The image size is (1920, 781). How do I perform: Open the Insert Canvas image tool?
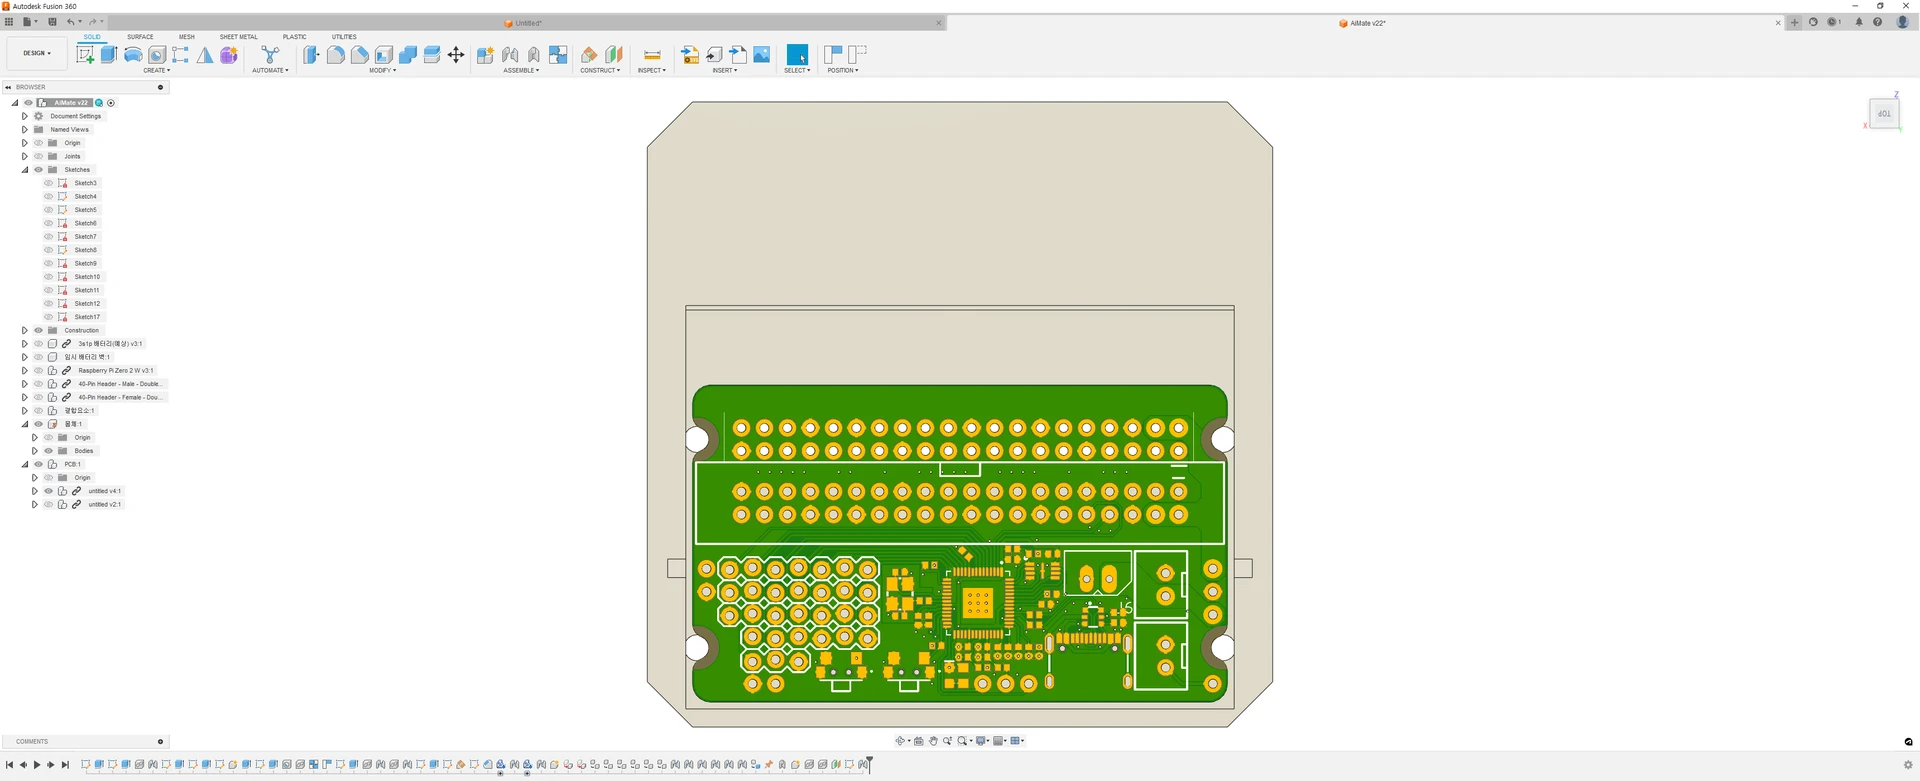coord(762,55)
